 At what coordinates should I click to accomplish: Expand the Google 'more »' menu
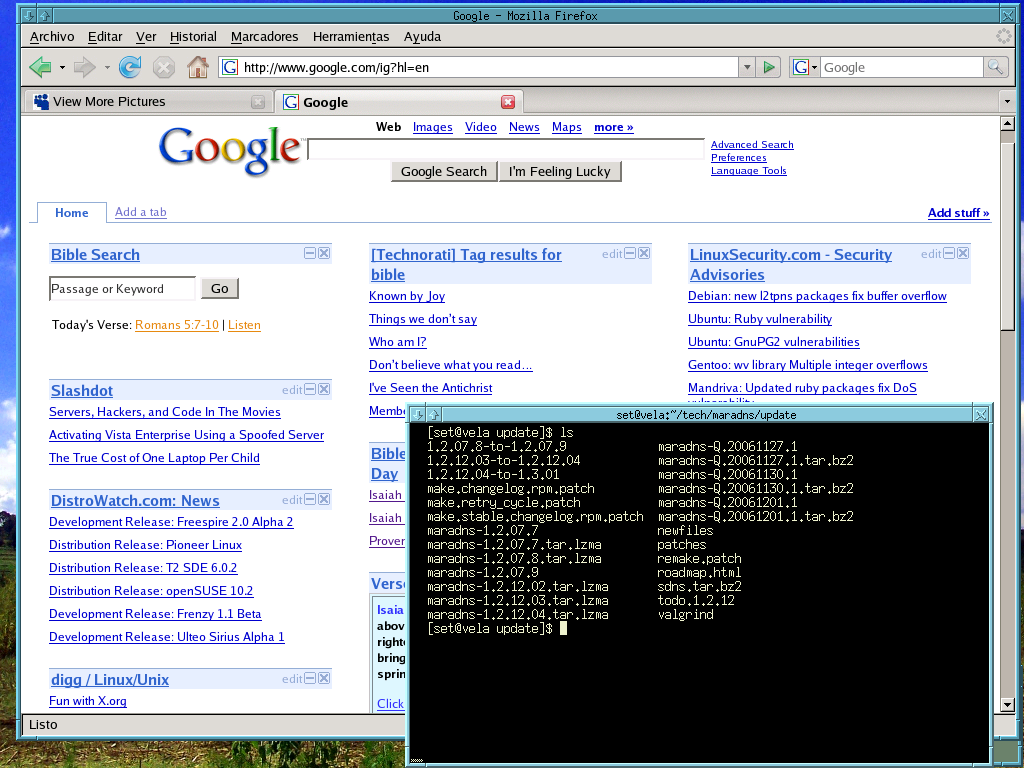pos(613,127)
